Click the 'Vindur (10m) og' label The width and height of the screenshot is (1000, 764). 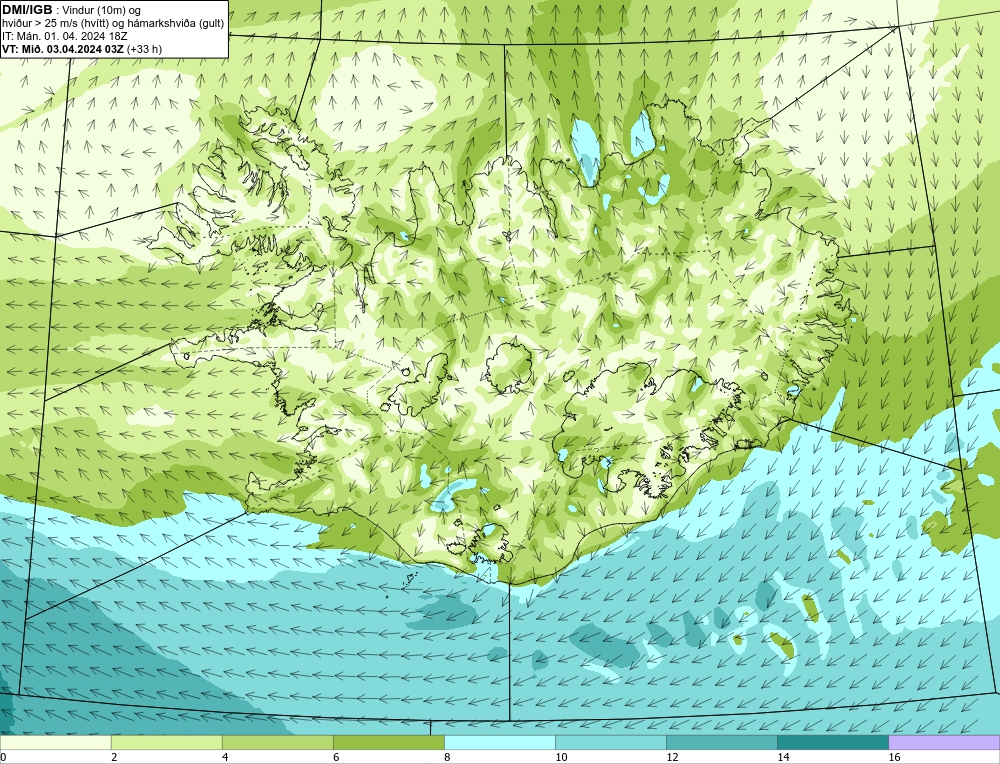(x=101, y=10)
